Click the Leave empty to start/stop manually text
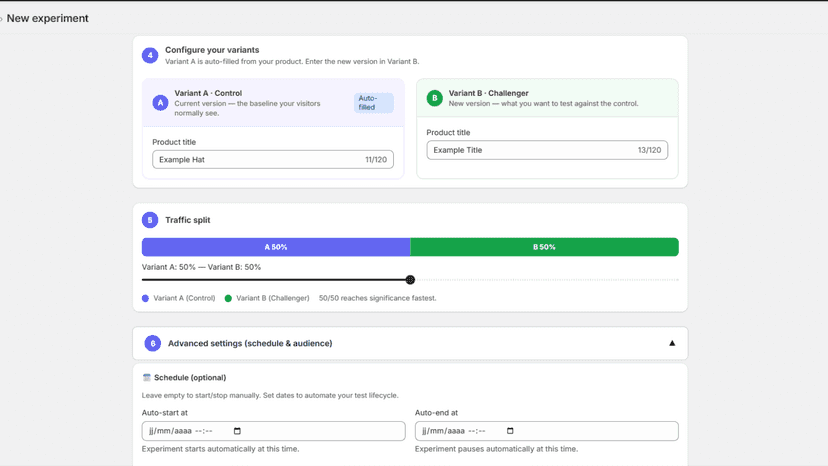 pos(270,395)
